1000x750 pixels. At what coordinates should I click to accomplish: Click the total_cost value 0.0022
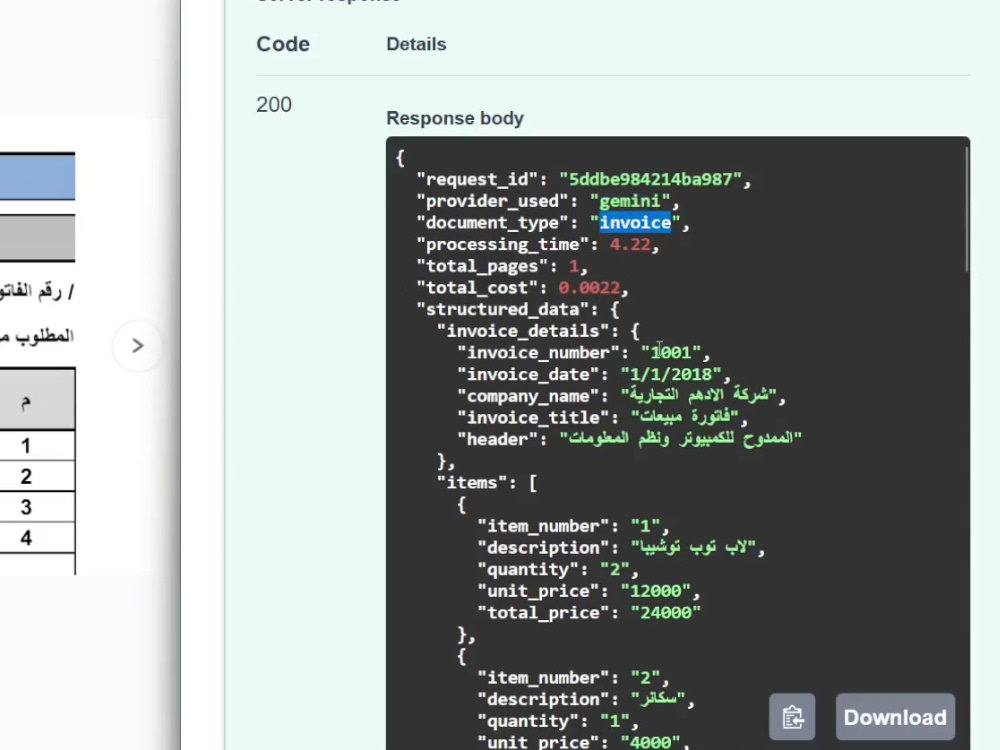(589, 288)
